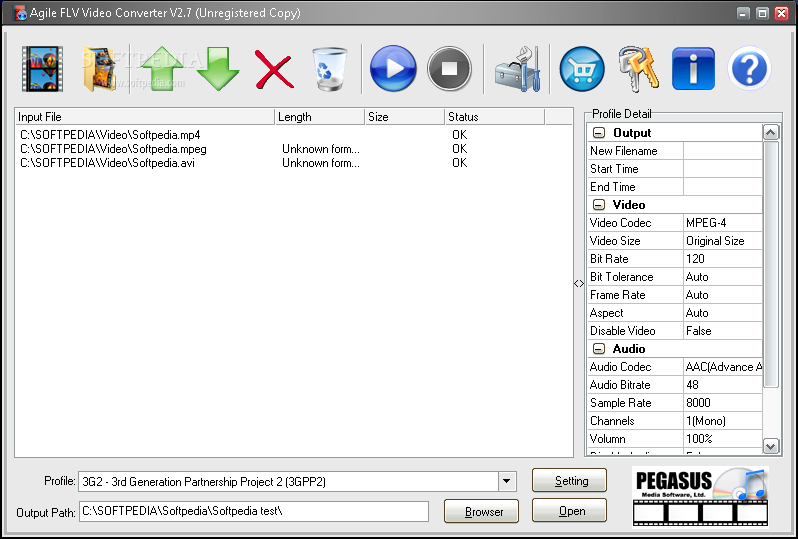Sort by the Input File column header

(145, 117)
